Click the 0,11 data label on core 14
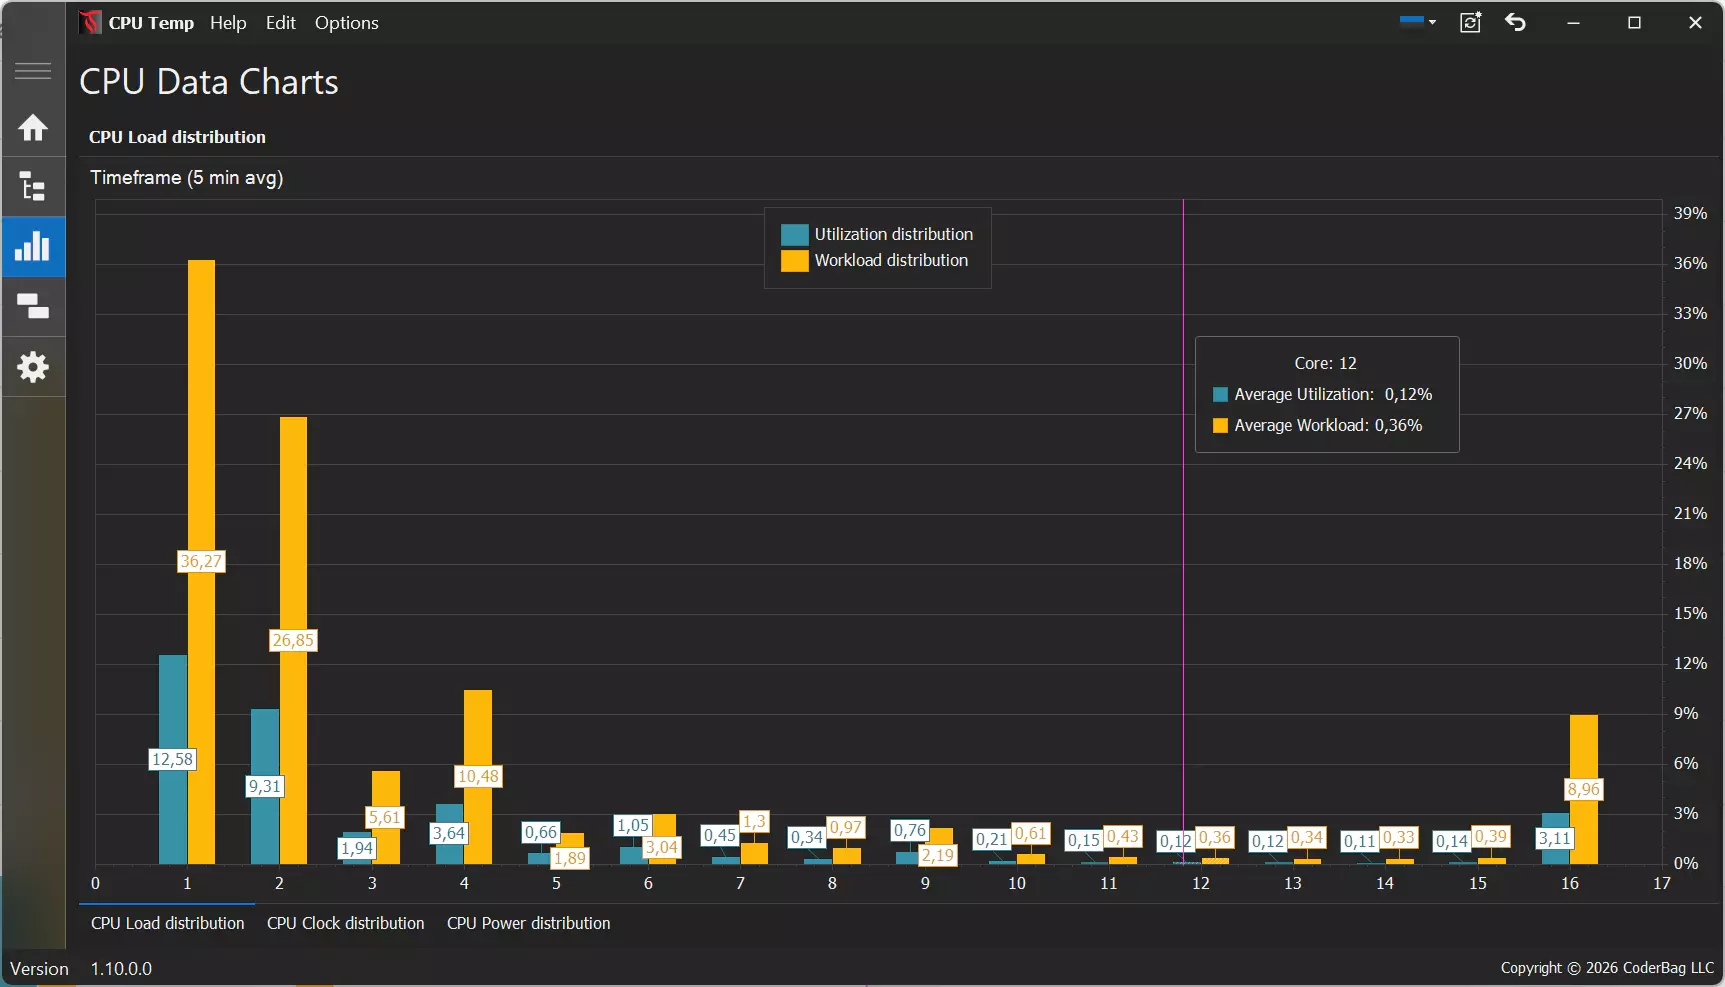 tap(1360, 841)
